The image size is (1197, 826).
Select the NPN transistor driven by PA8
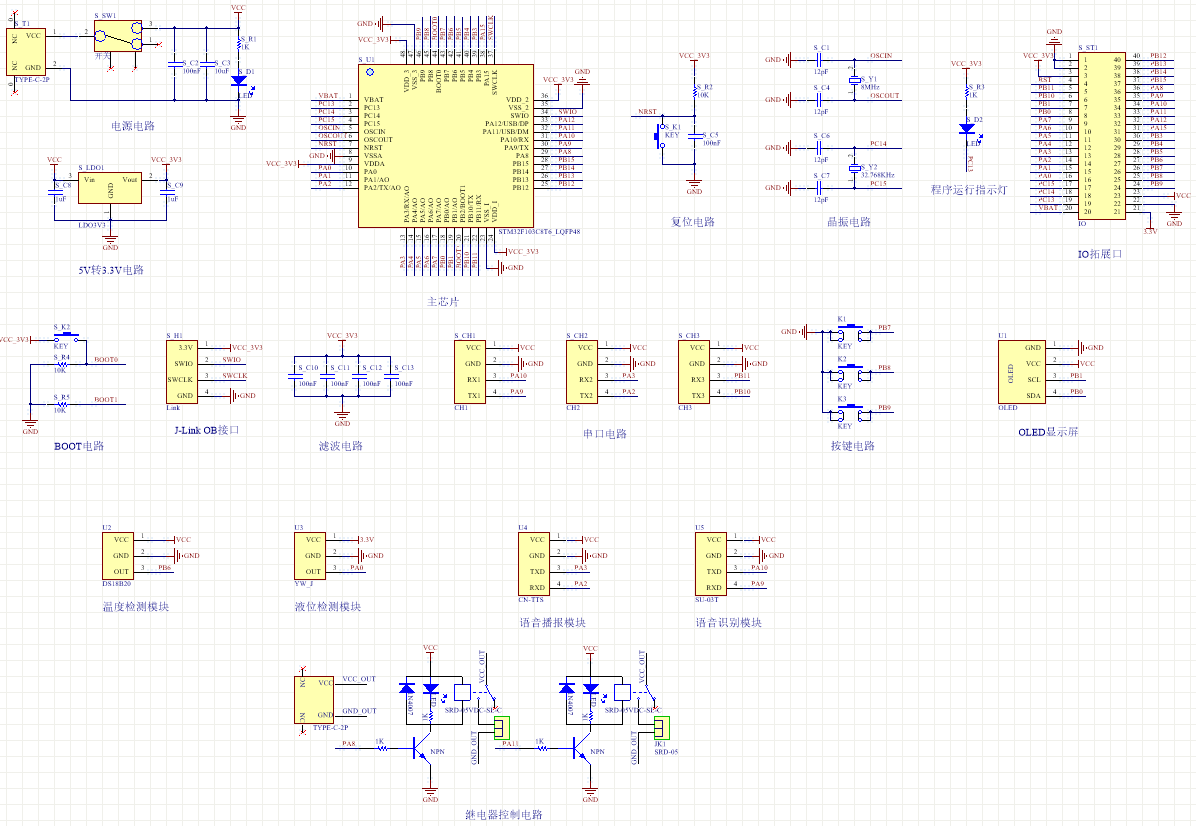423,749
